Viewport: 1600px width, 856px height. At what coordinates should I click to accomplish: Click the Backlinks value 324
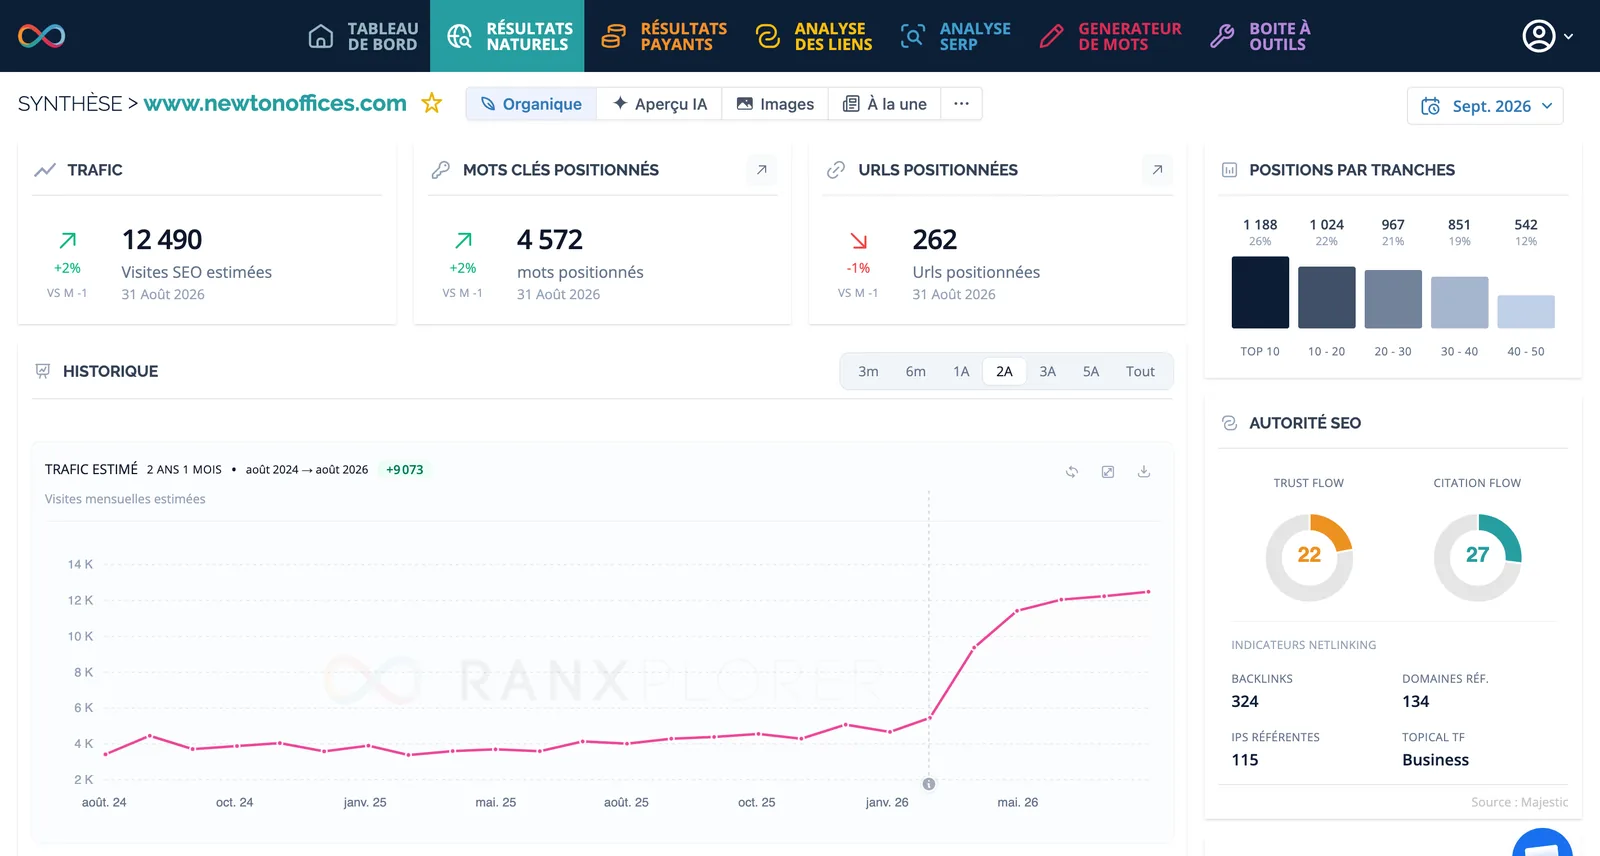pos(1245,701)
